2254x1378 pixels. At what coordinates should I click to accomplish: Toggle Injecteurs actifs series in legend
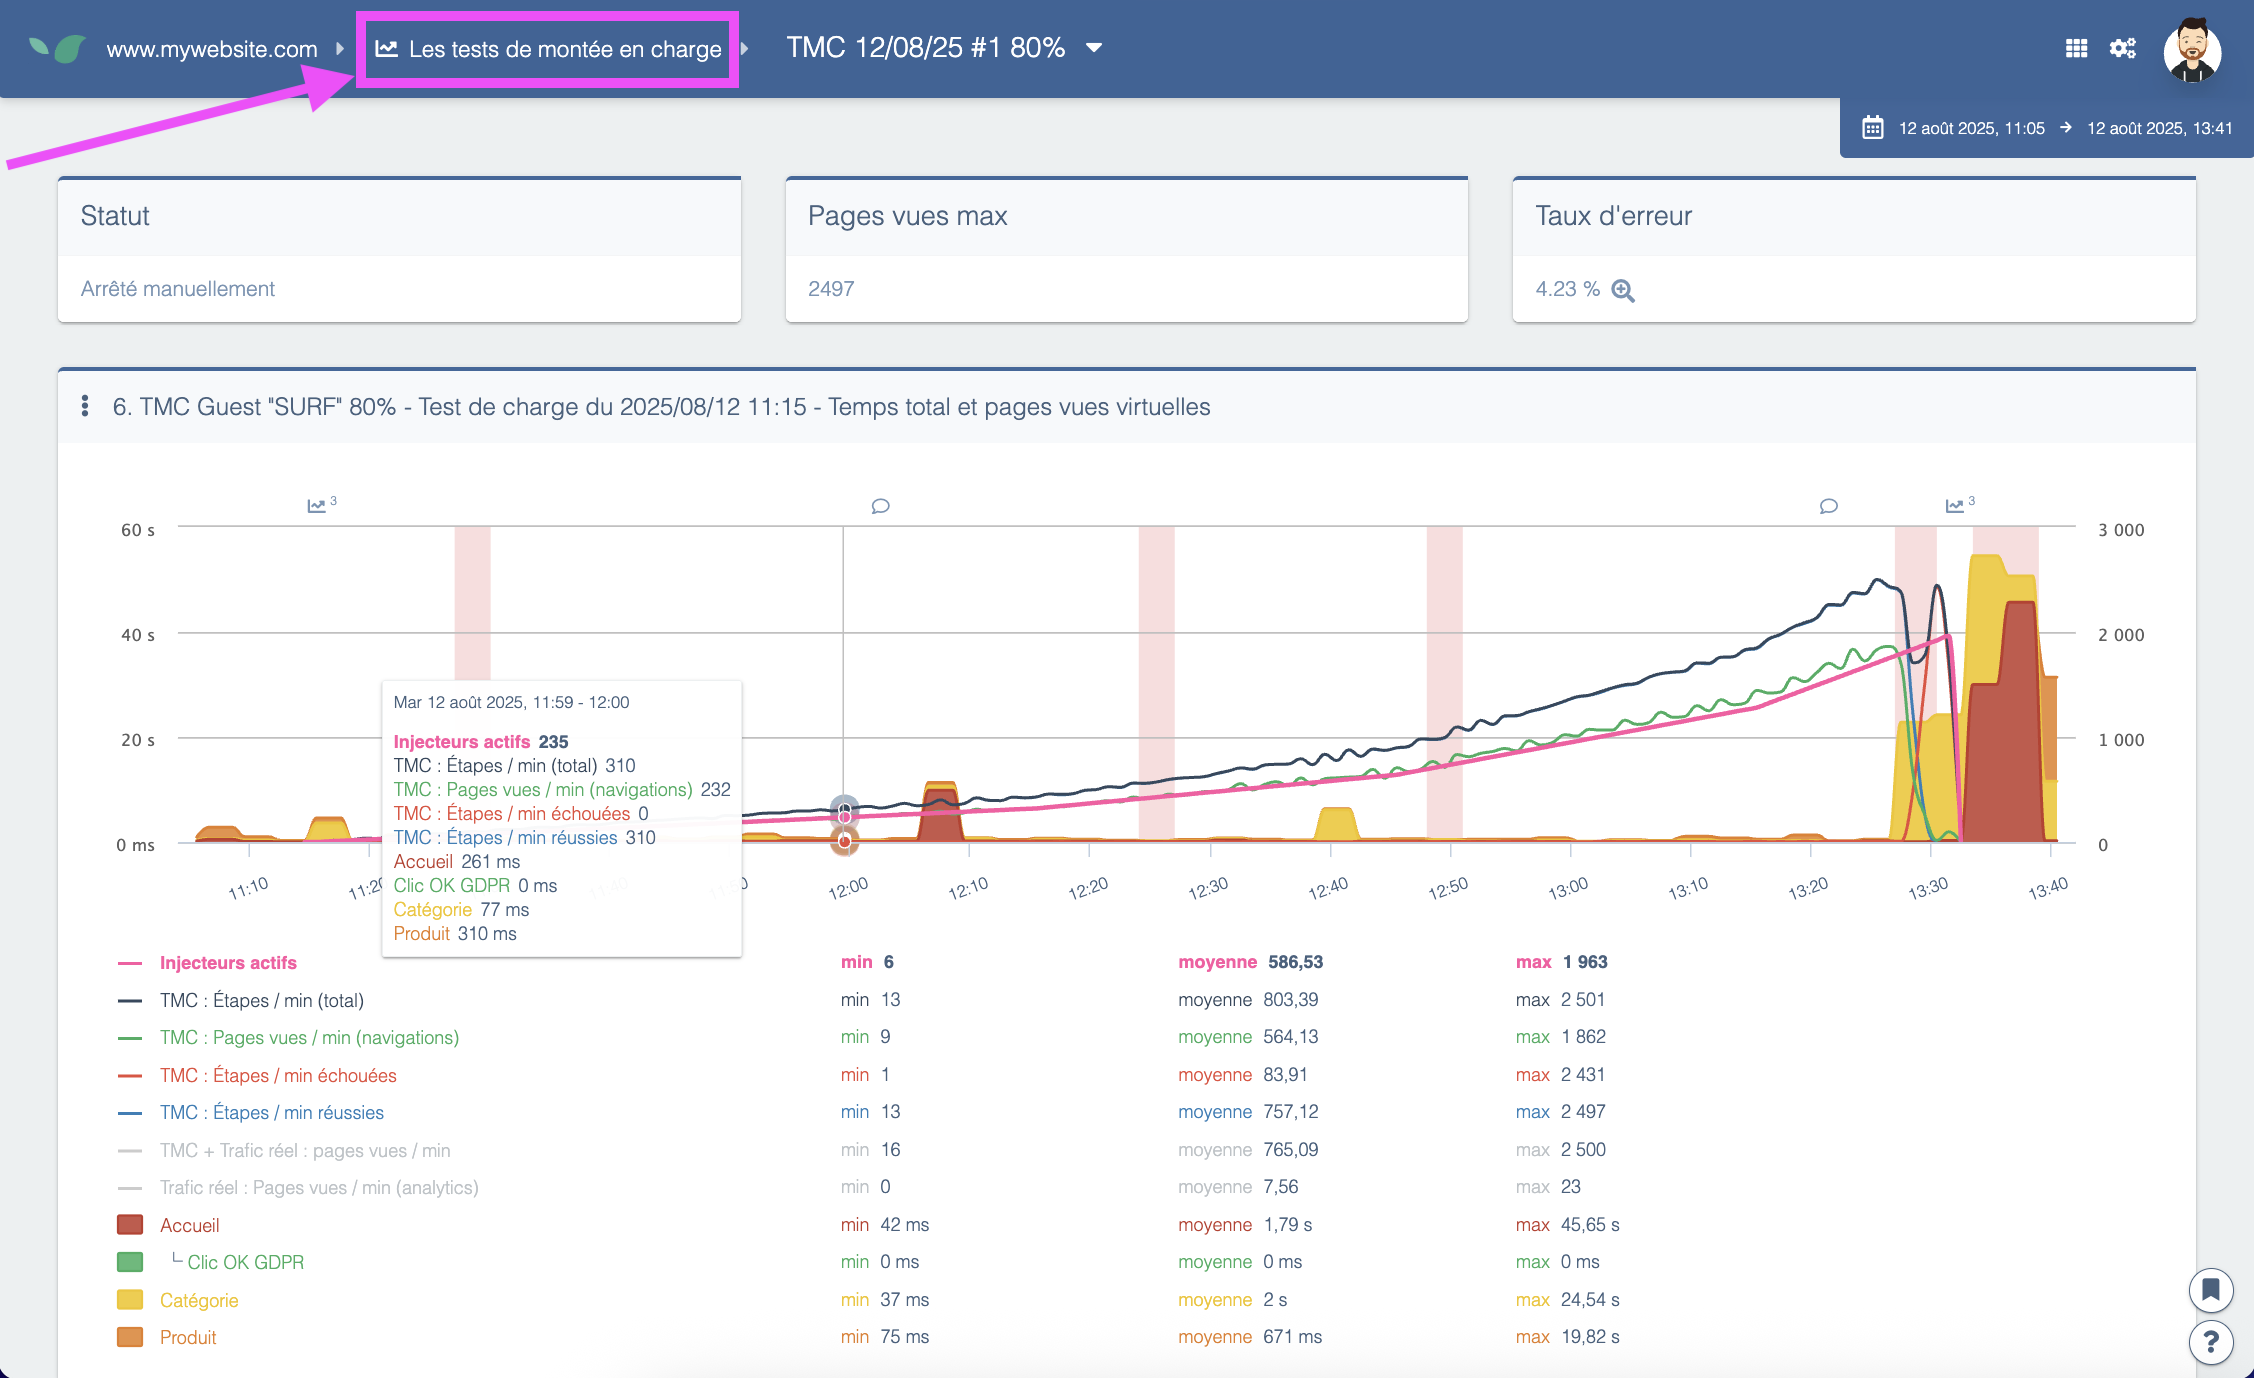tap(228, 963)
